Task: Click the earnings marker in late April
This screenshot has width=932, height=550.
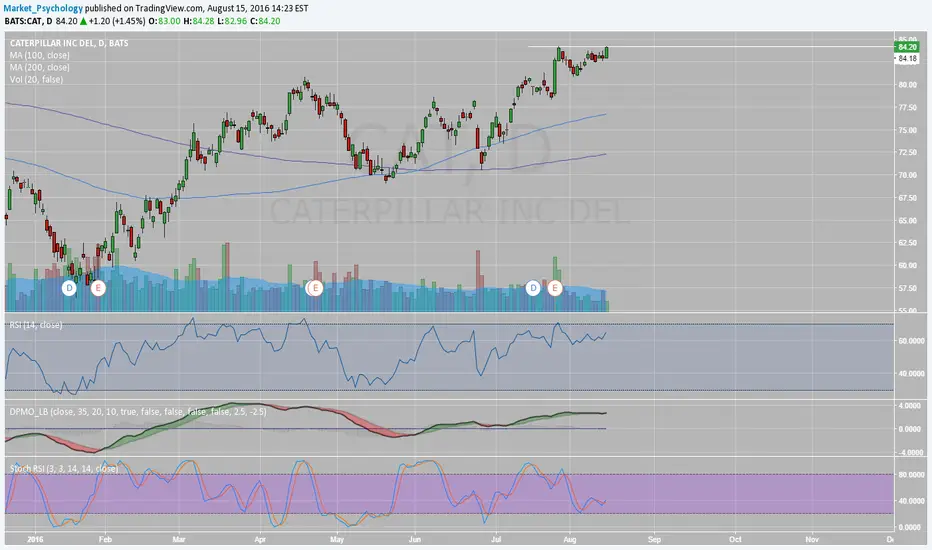Action: tap(315, 288)
